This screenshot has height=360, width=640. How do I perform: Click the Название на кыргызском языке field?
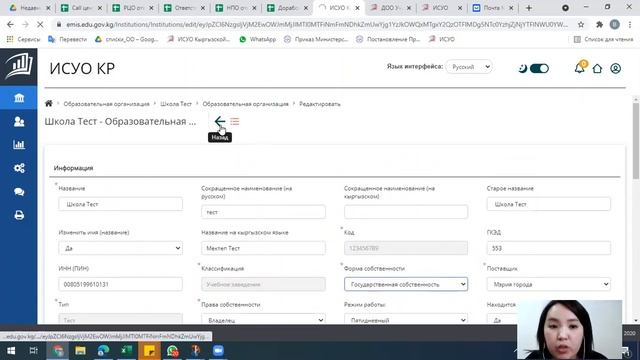pyautogui.click(x=263, y=248)
